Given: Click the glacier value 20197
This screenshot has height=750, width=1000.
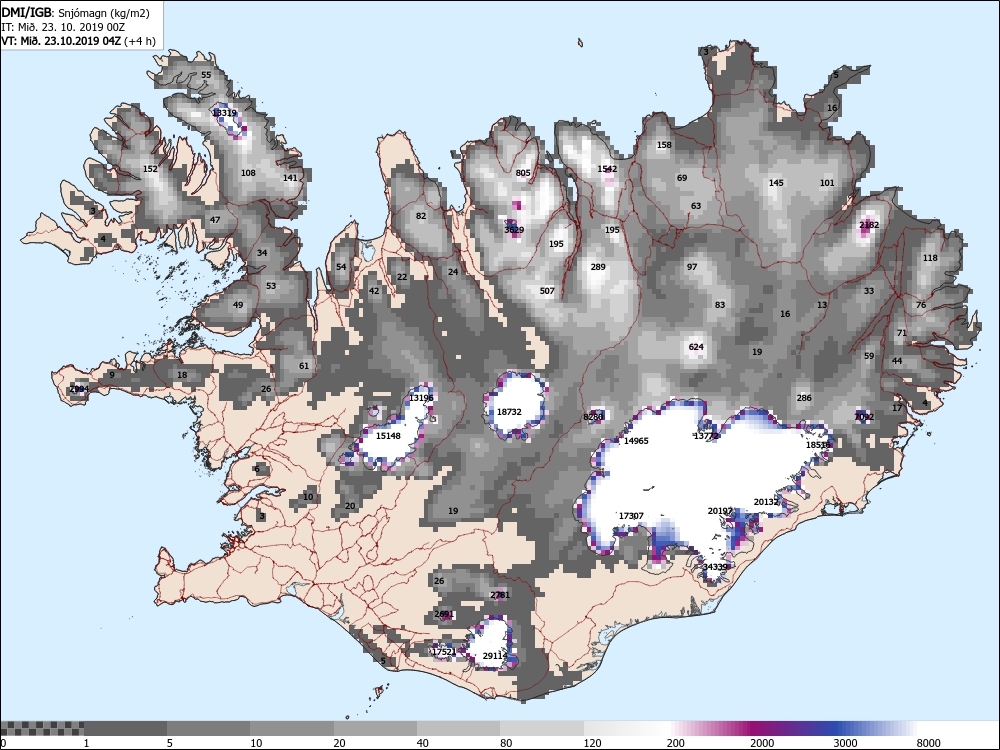Looking at the screenshot, I should (x=720, y=511).
